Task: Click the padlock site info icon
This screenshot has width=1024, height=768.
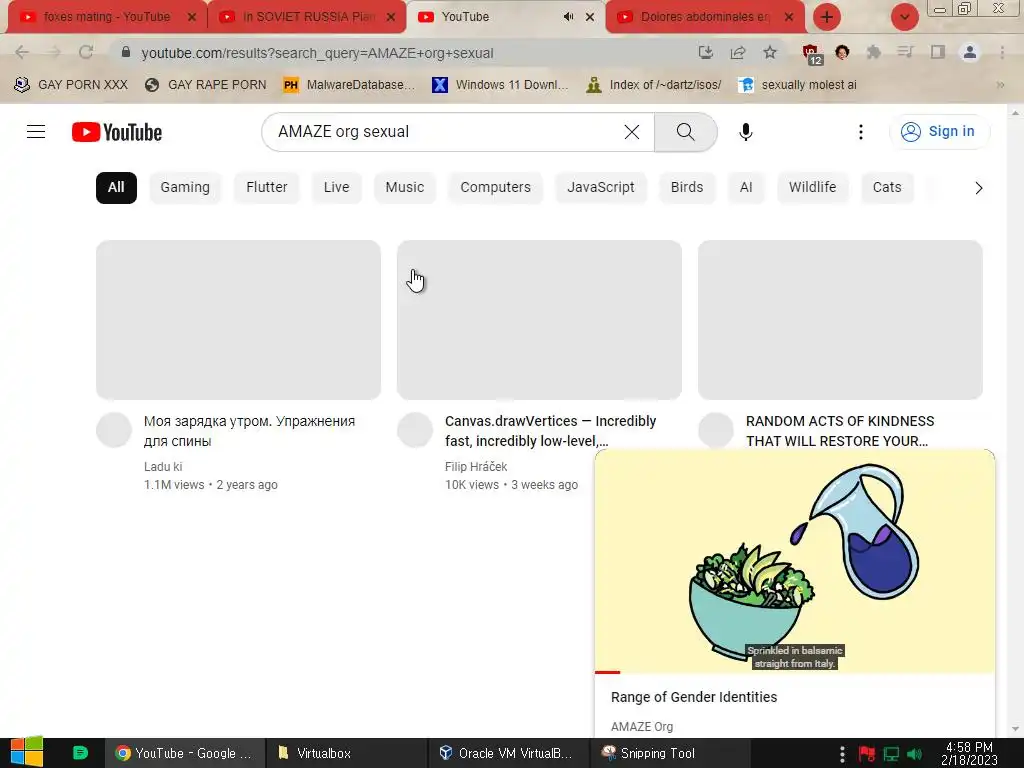Action: [126, 52]
